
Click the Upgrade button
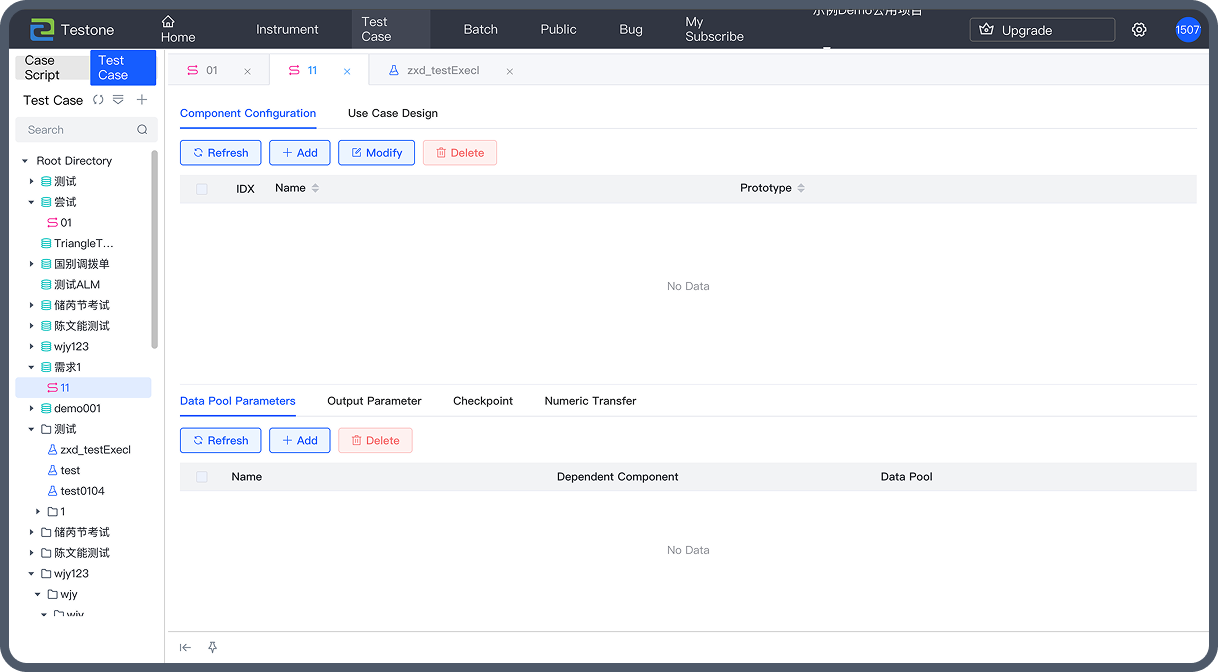(x=1041, y=30)
